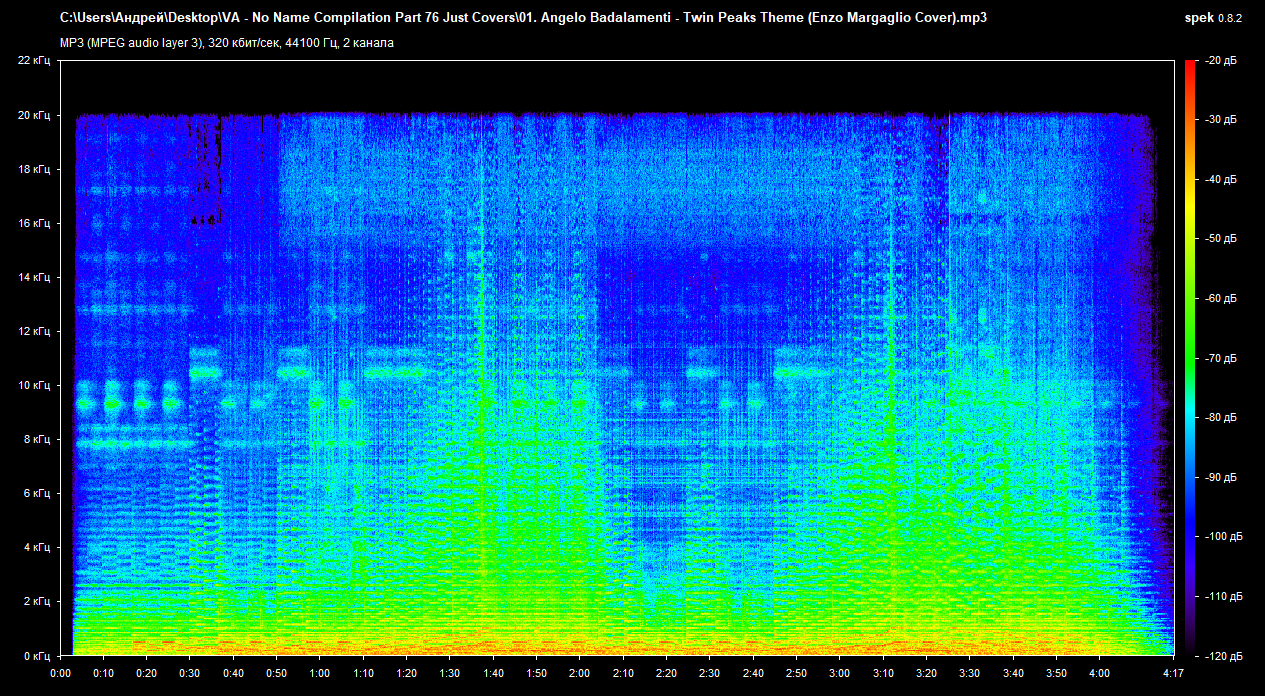Click the -60 дБ scale label
This screenshot has width=1265, height=696.
click(x=1222, y=299)
